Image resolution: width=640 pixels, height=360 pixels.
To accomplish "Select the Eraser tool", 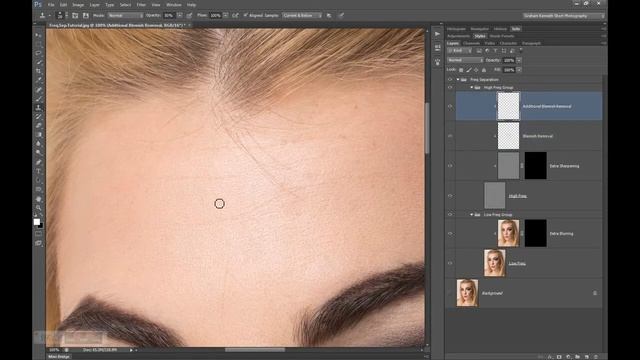I will (38, 125).
